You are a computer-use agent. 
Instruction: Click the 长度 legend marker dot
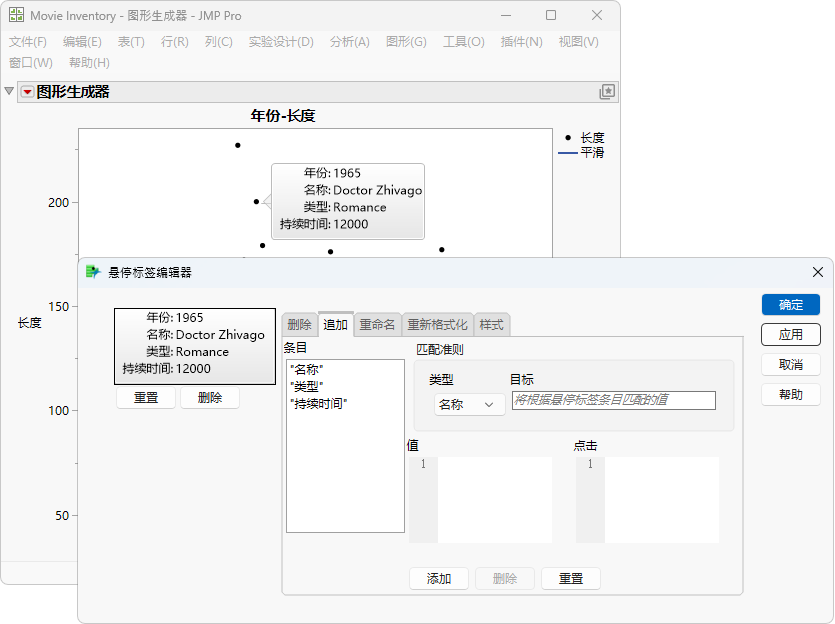[x=568, y=138]
